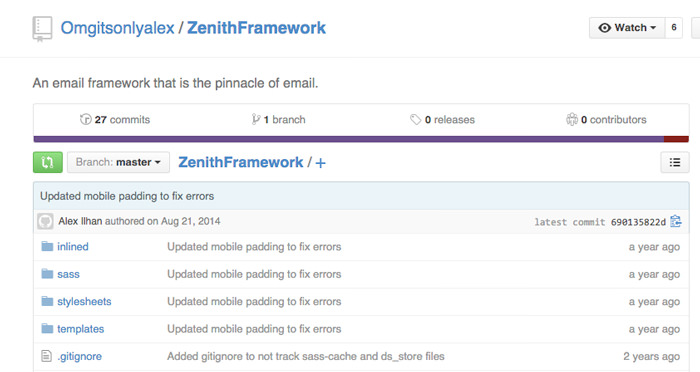Click the green compare and review button

click(48, 162)
